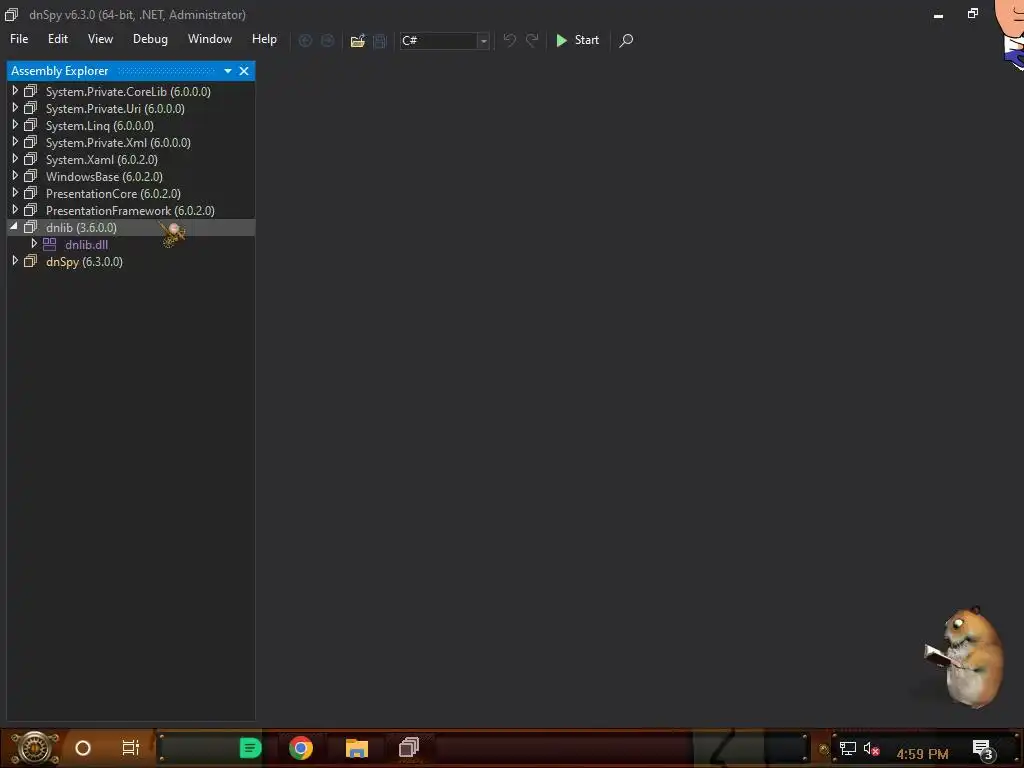Expand the System.Private.Xml node
This screenshot has height=768, width=1024.
pyautogui.click(x=15, y=142)
